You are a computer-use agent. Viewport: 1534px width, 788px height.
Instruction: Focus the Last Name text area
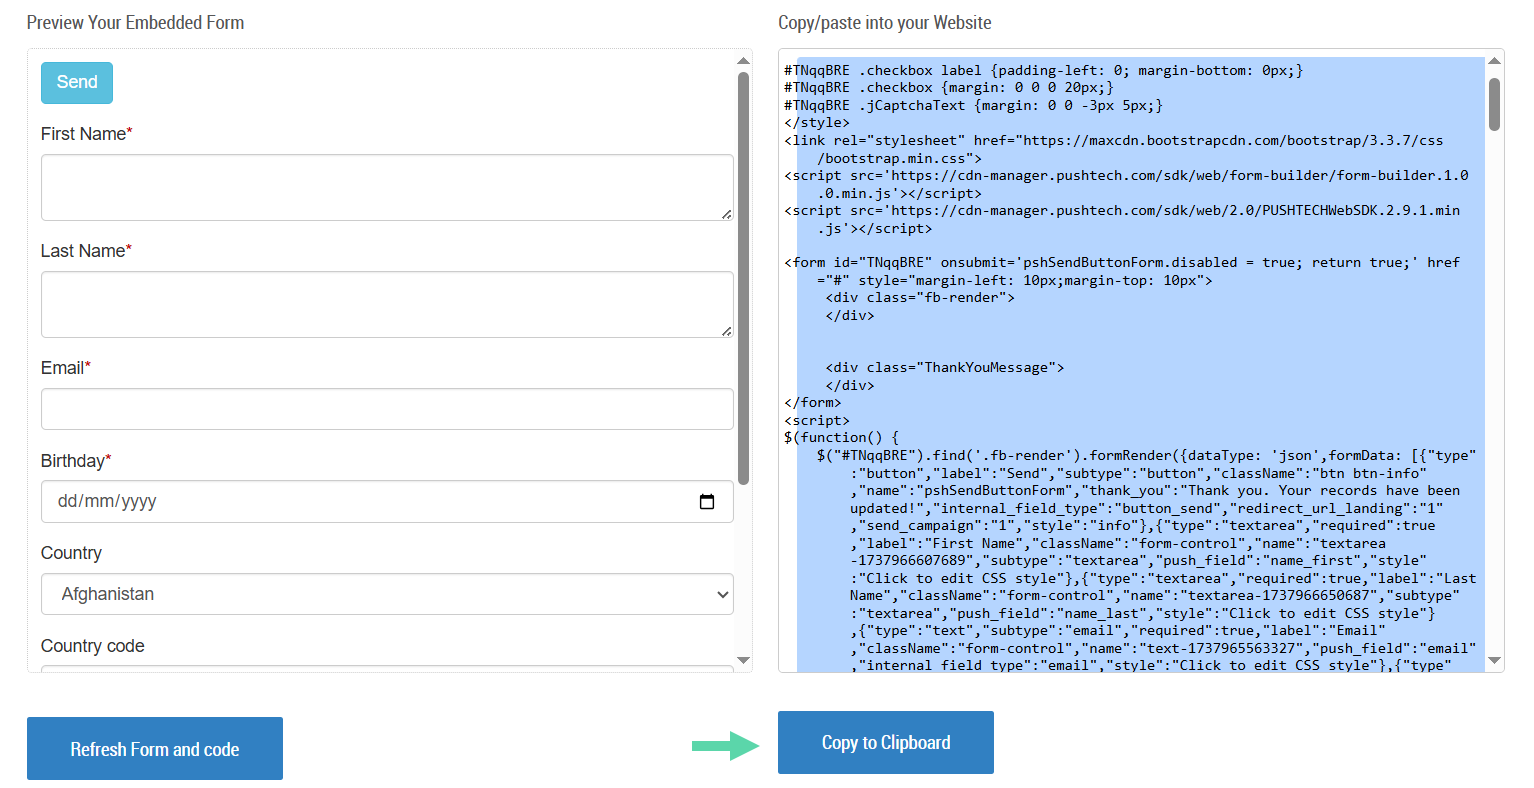[387, 304]
